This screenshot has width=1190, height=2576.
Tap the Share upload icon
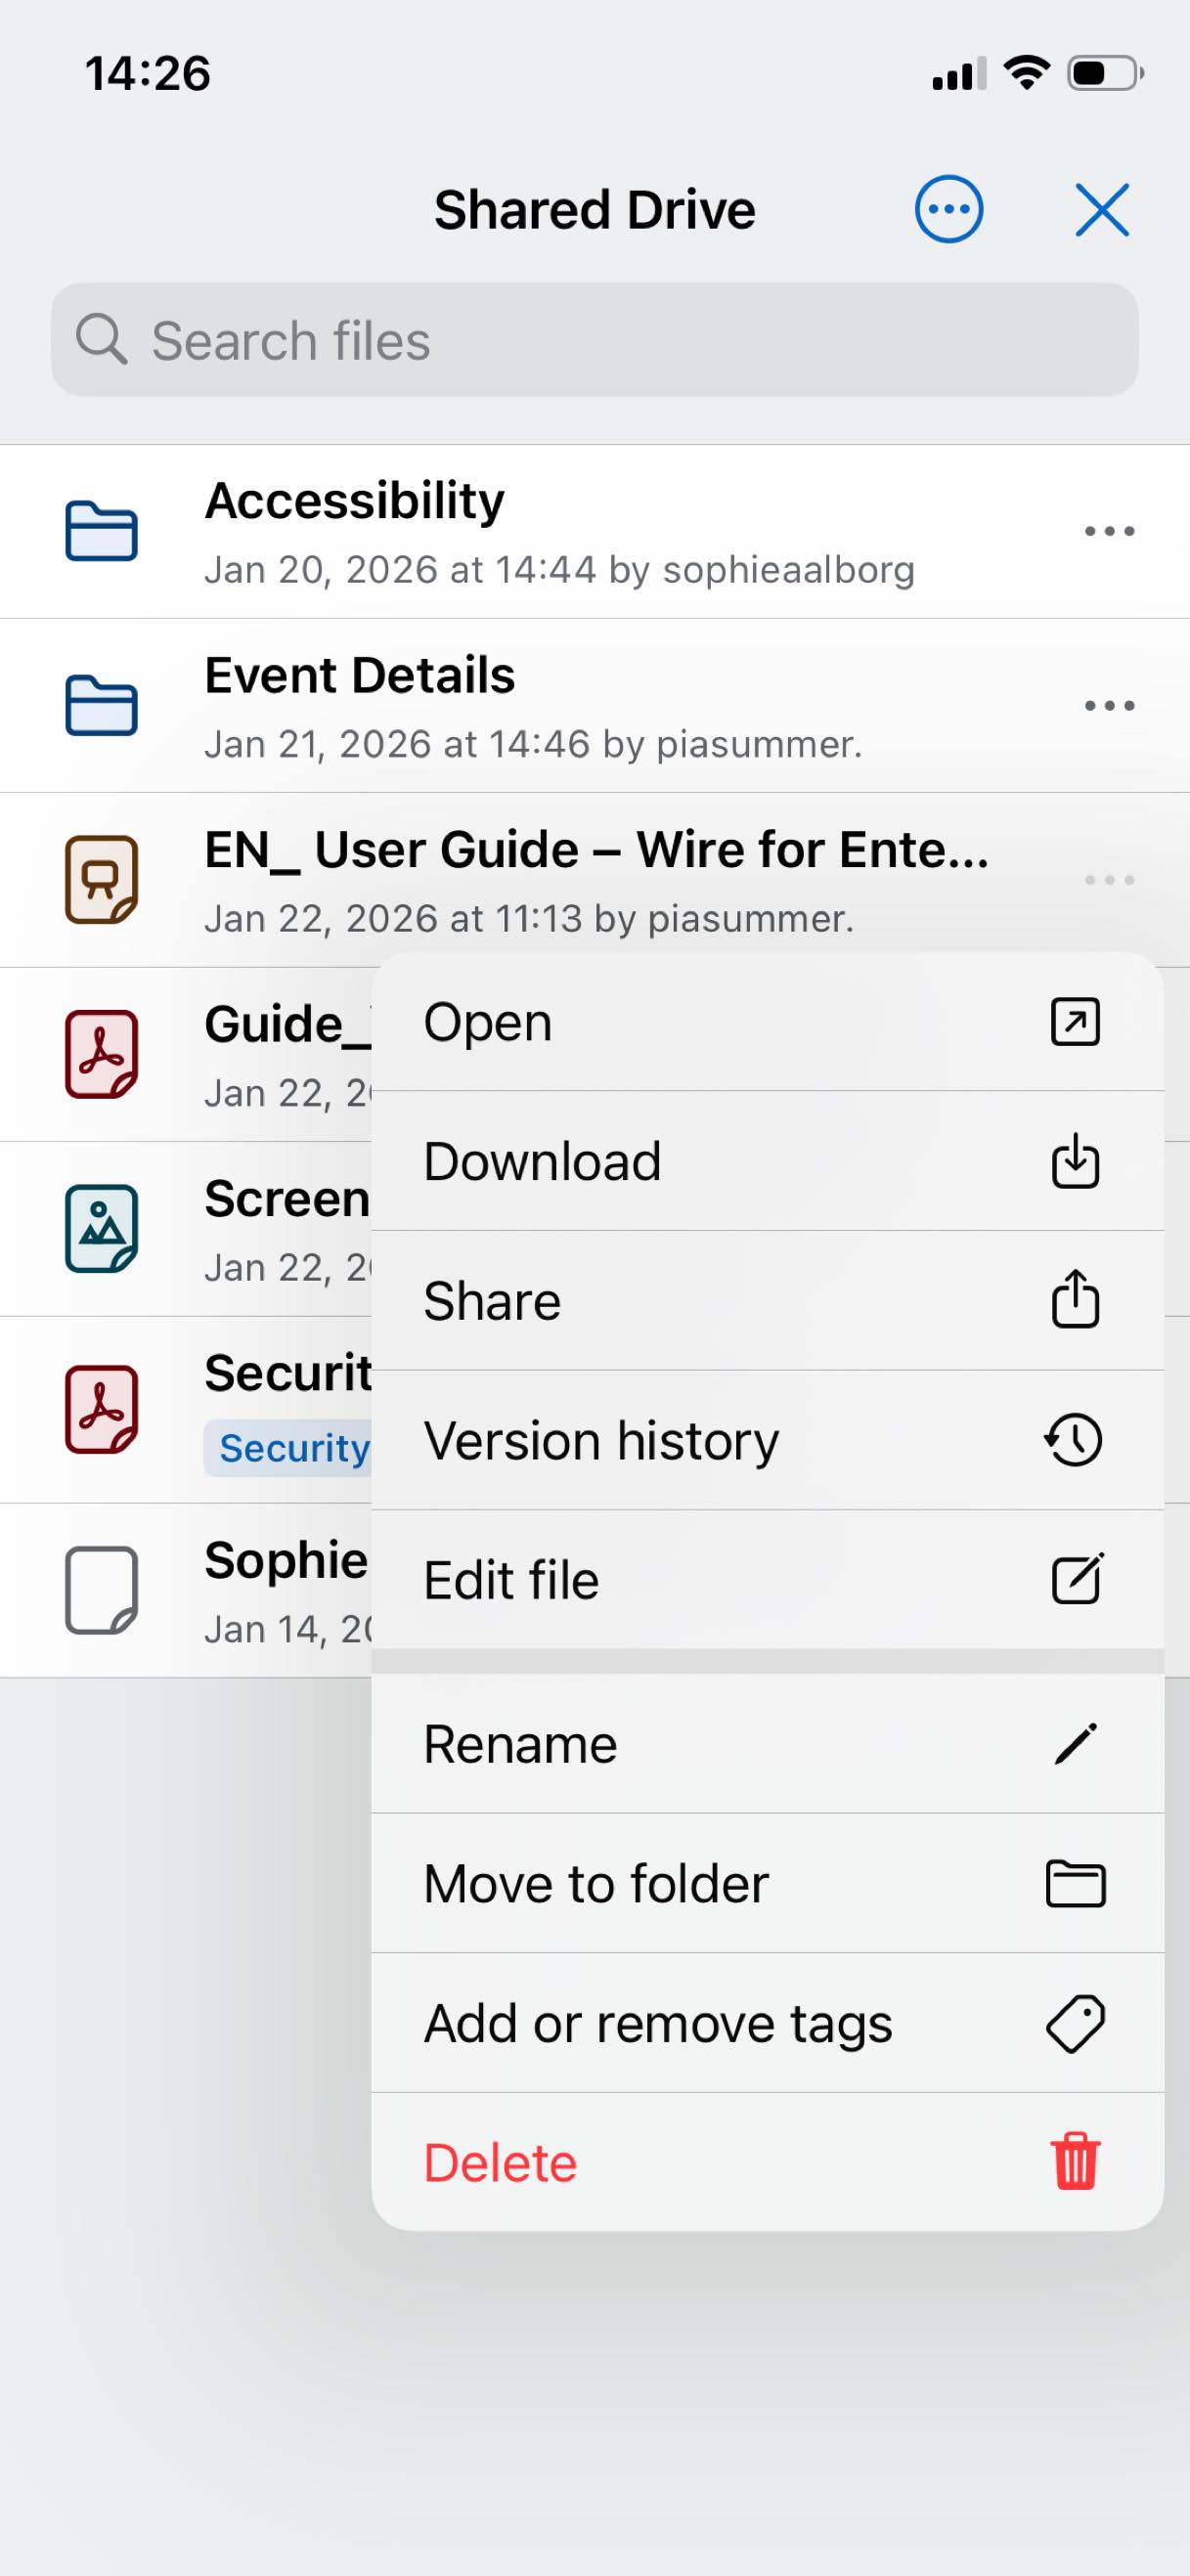(1075, 1299)
